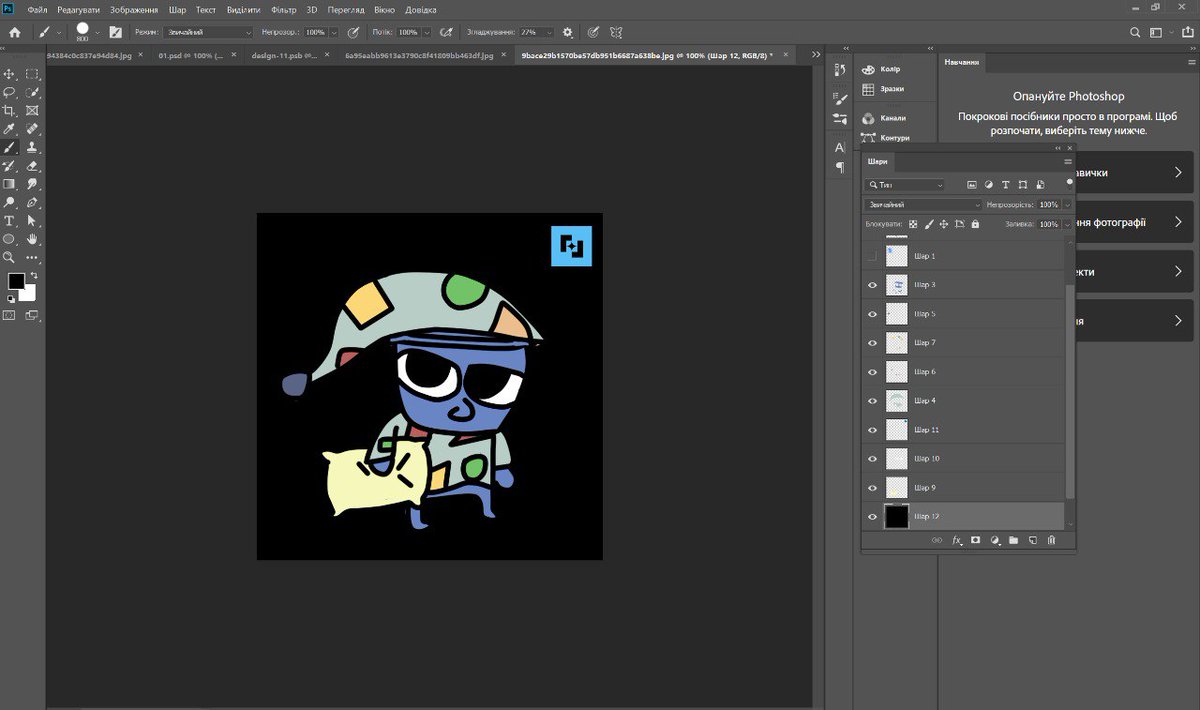The width and height of the screenshot is (1200, 710).
Task: Hide layer Шар 5
Action: 872,314
